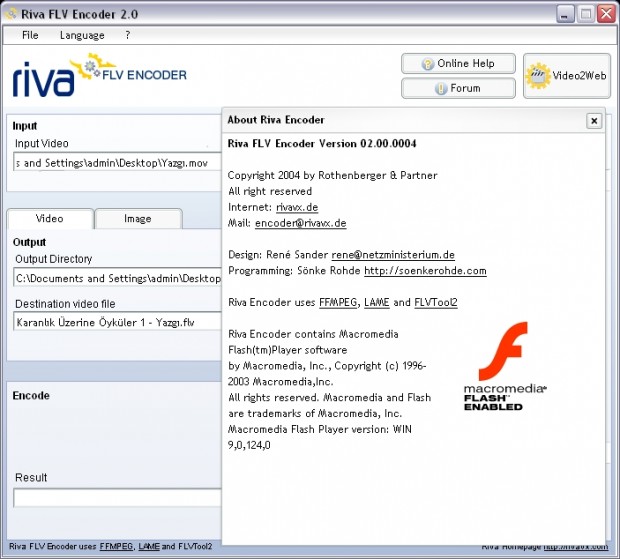Close the Riva FLV Encoder window

[x=606, y=14]
